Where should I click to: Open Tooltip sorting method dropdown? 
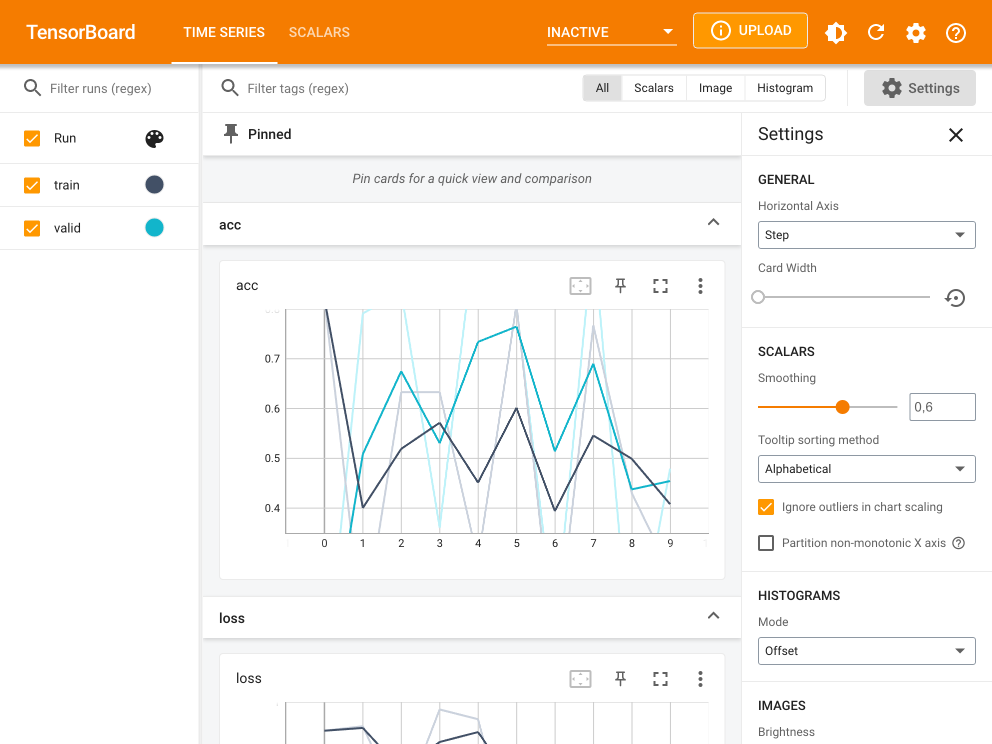pyautogui.click(x=866, y=469)
